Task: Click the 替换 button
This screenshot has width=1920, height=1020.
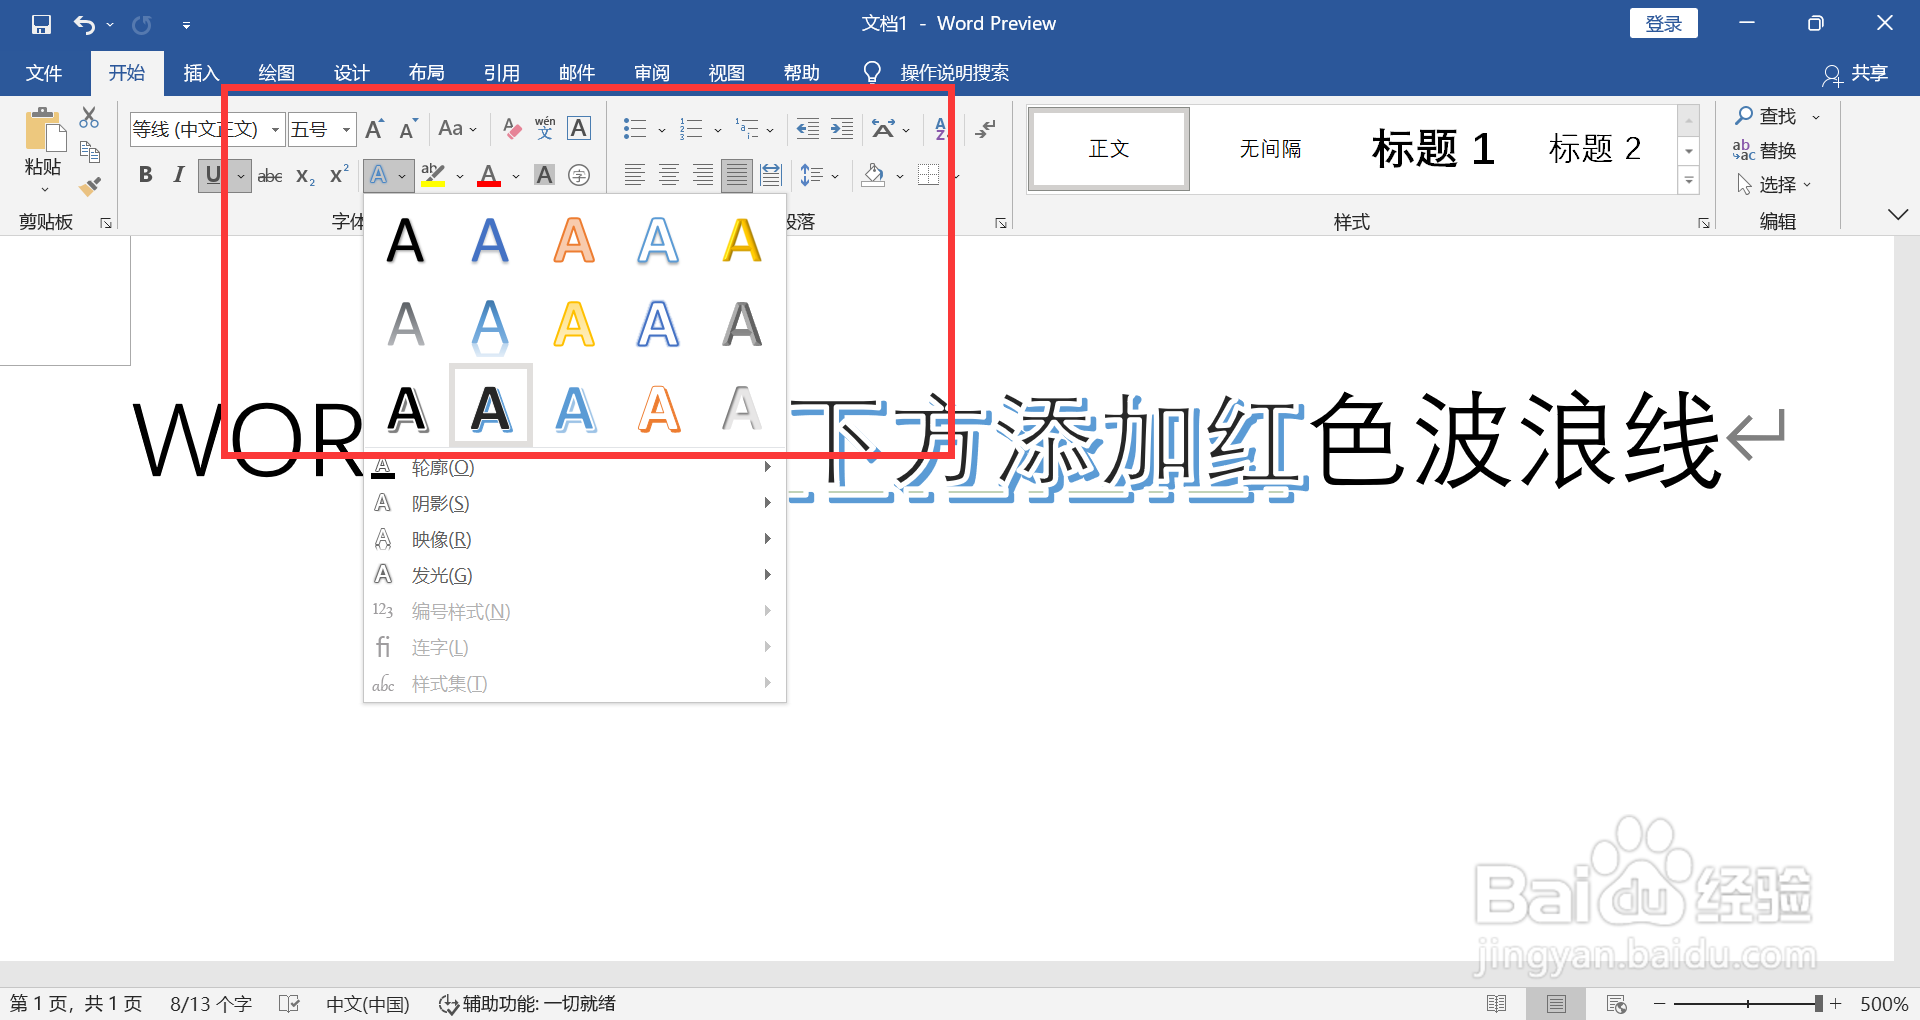Action: (1765, 151)
